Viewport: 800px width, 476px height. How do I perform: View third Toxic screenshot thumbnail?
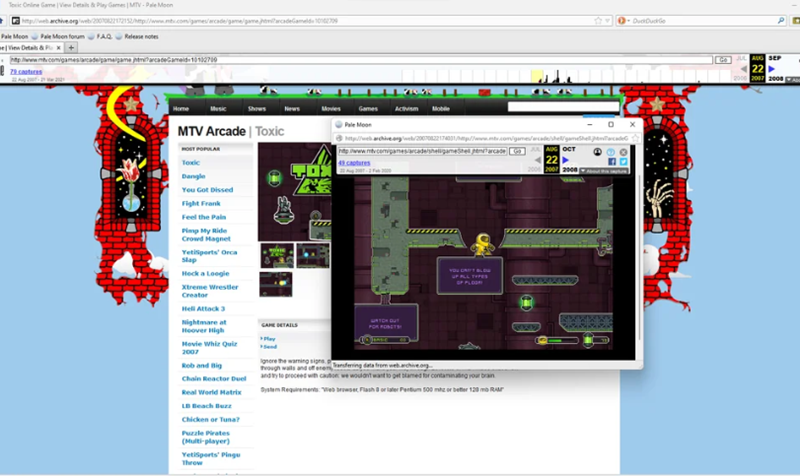click(x=276, y=284)
